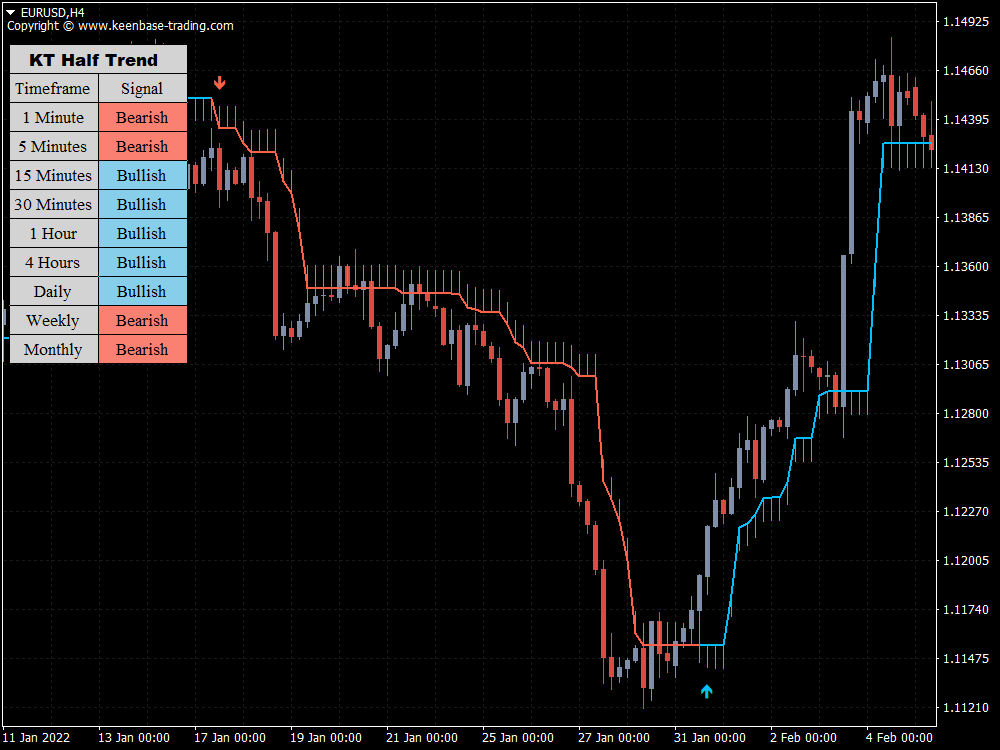Click the 1.13865 price axis label

966,217
